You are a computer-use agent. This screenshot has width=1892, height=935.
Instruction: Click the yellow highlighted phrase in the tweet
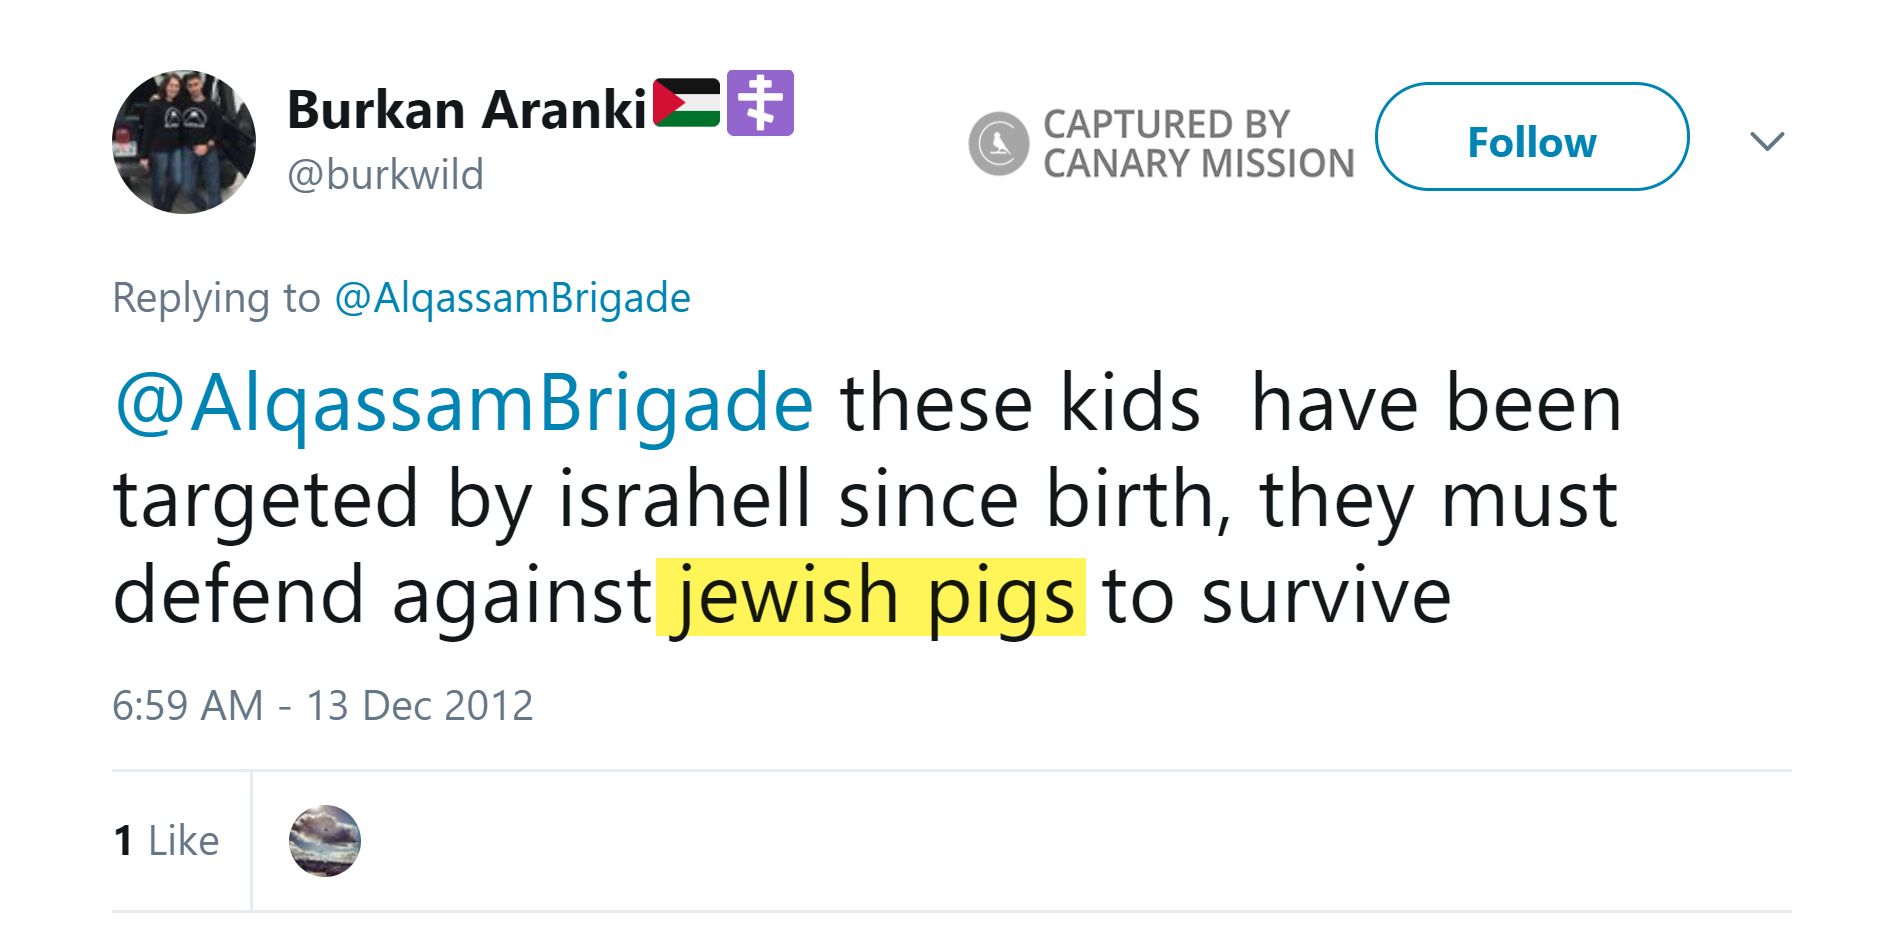(x=871, y=596)
